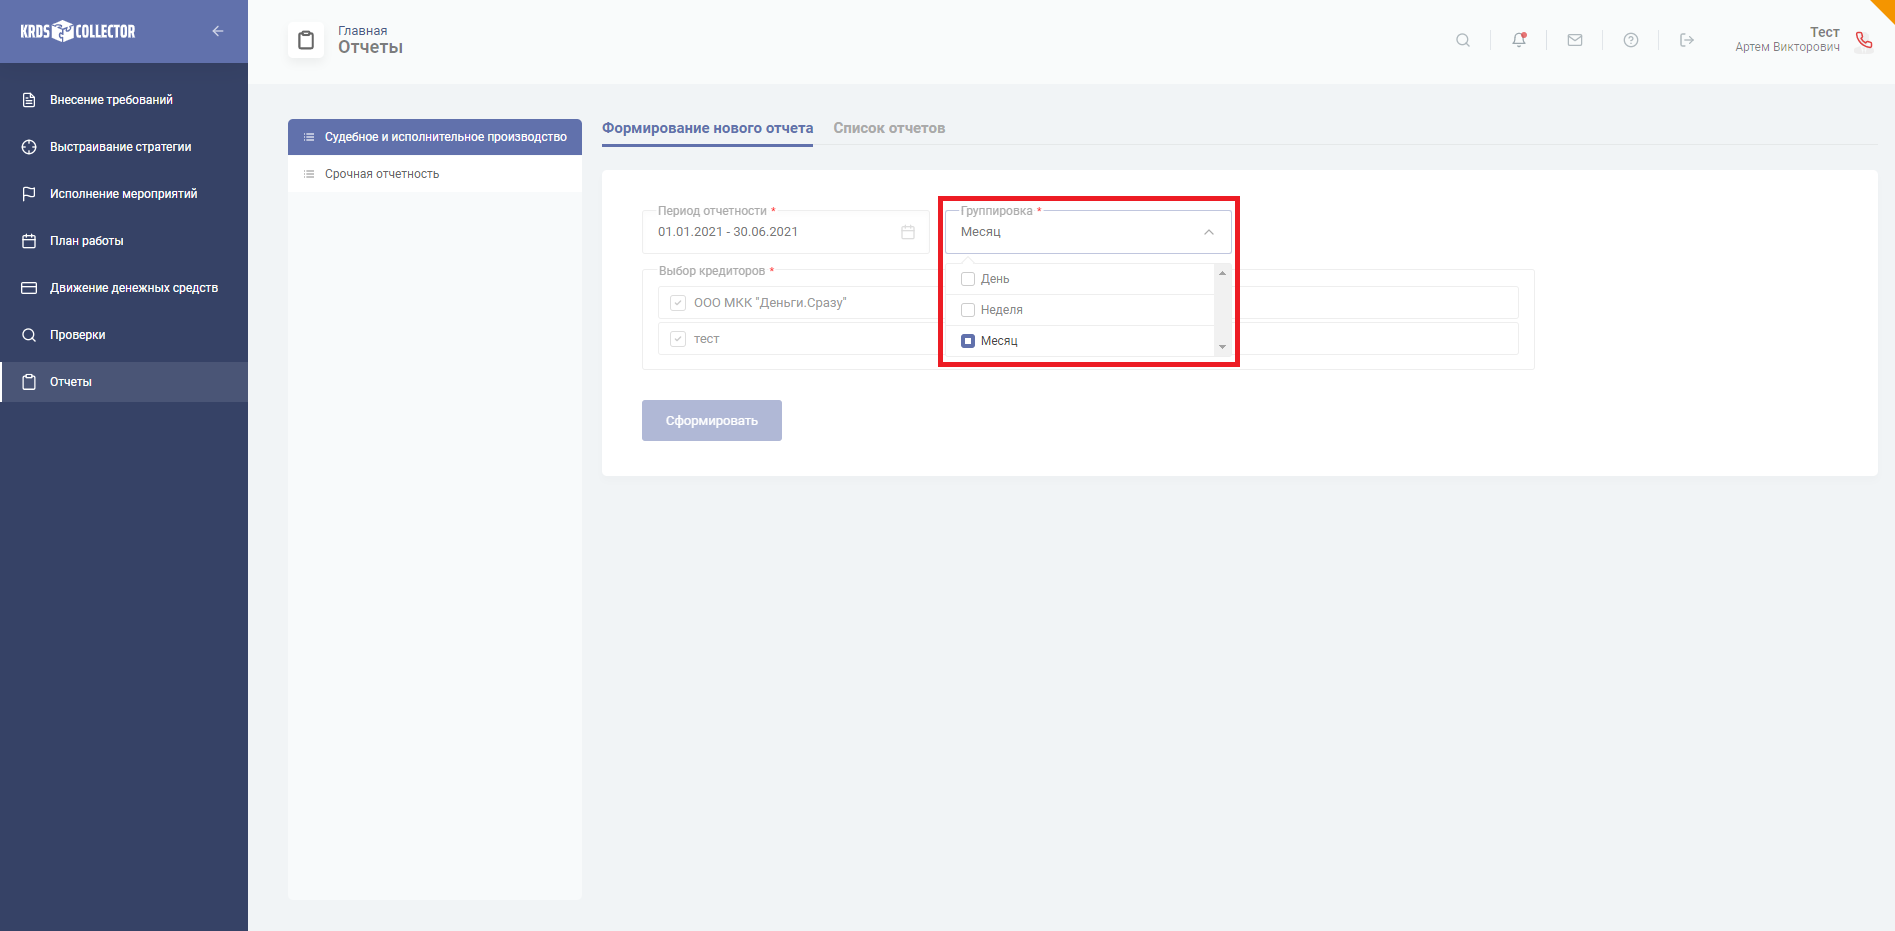Toggle ООО МКК "Деньги.Сразу" creditor checkbox
Screen dimensions: 1895x931
(x=678, y=303)
